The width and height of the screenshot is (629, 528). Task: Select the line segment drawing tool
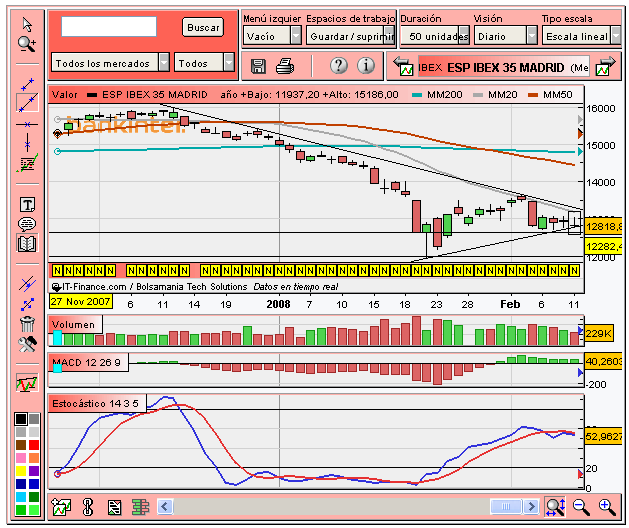click(27, 84)
